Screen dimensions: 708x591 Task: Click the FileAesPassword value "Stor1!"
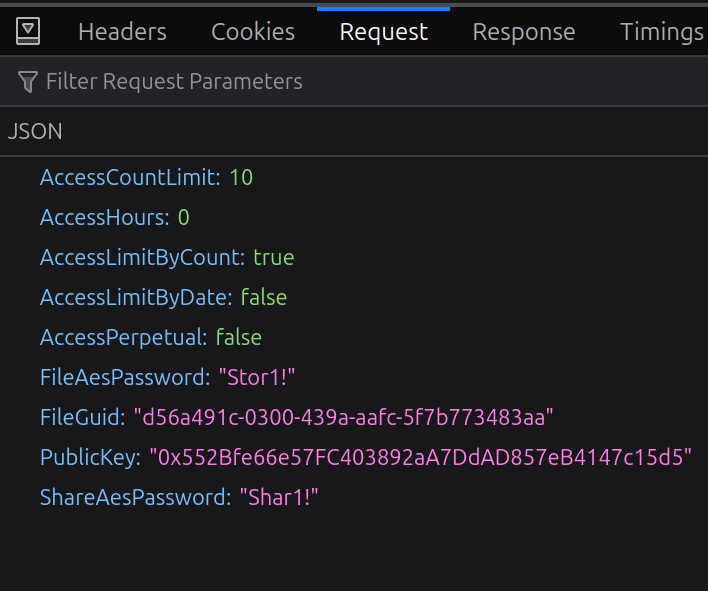pos(257,378)
